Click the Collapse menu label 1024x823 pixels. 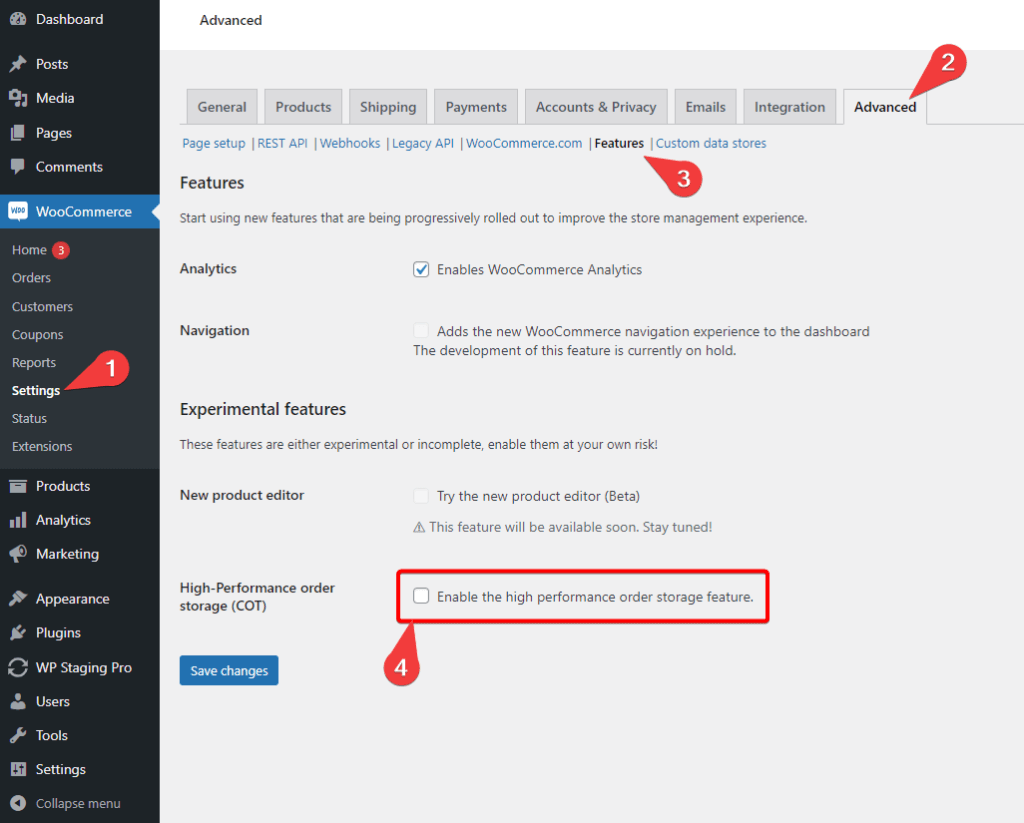point(78,803)
